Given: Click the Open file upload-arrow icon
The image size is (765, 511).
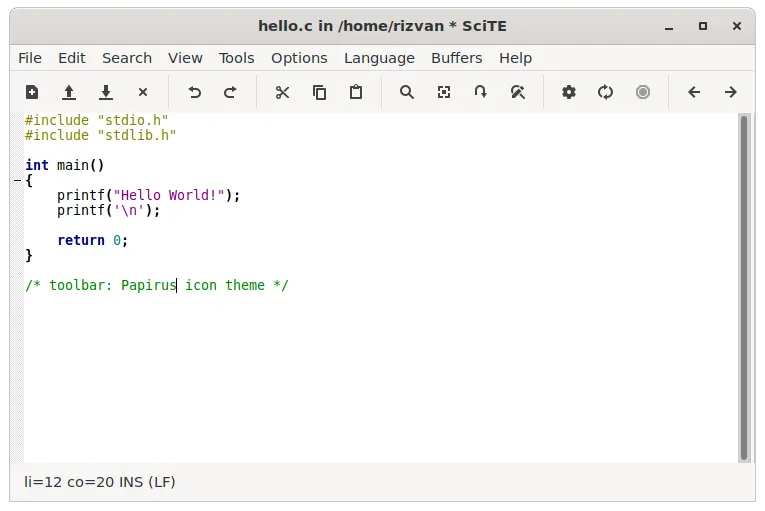Looking at the screenshot, I should click(x=69, y=92).
